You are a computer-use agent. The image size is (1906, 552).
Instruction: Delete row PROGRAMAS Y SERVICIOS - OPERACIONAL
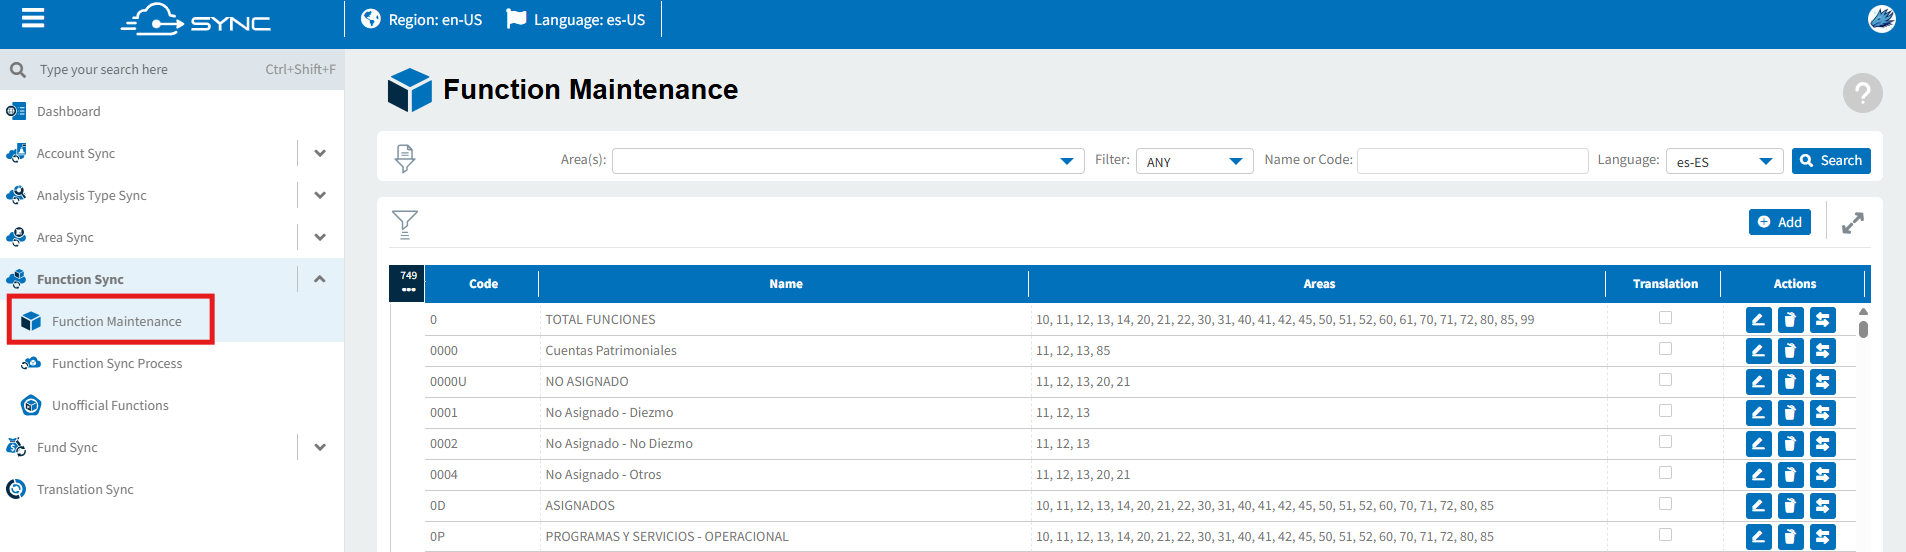click(x=1790, y=537)
